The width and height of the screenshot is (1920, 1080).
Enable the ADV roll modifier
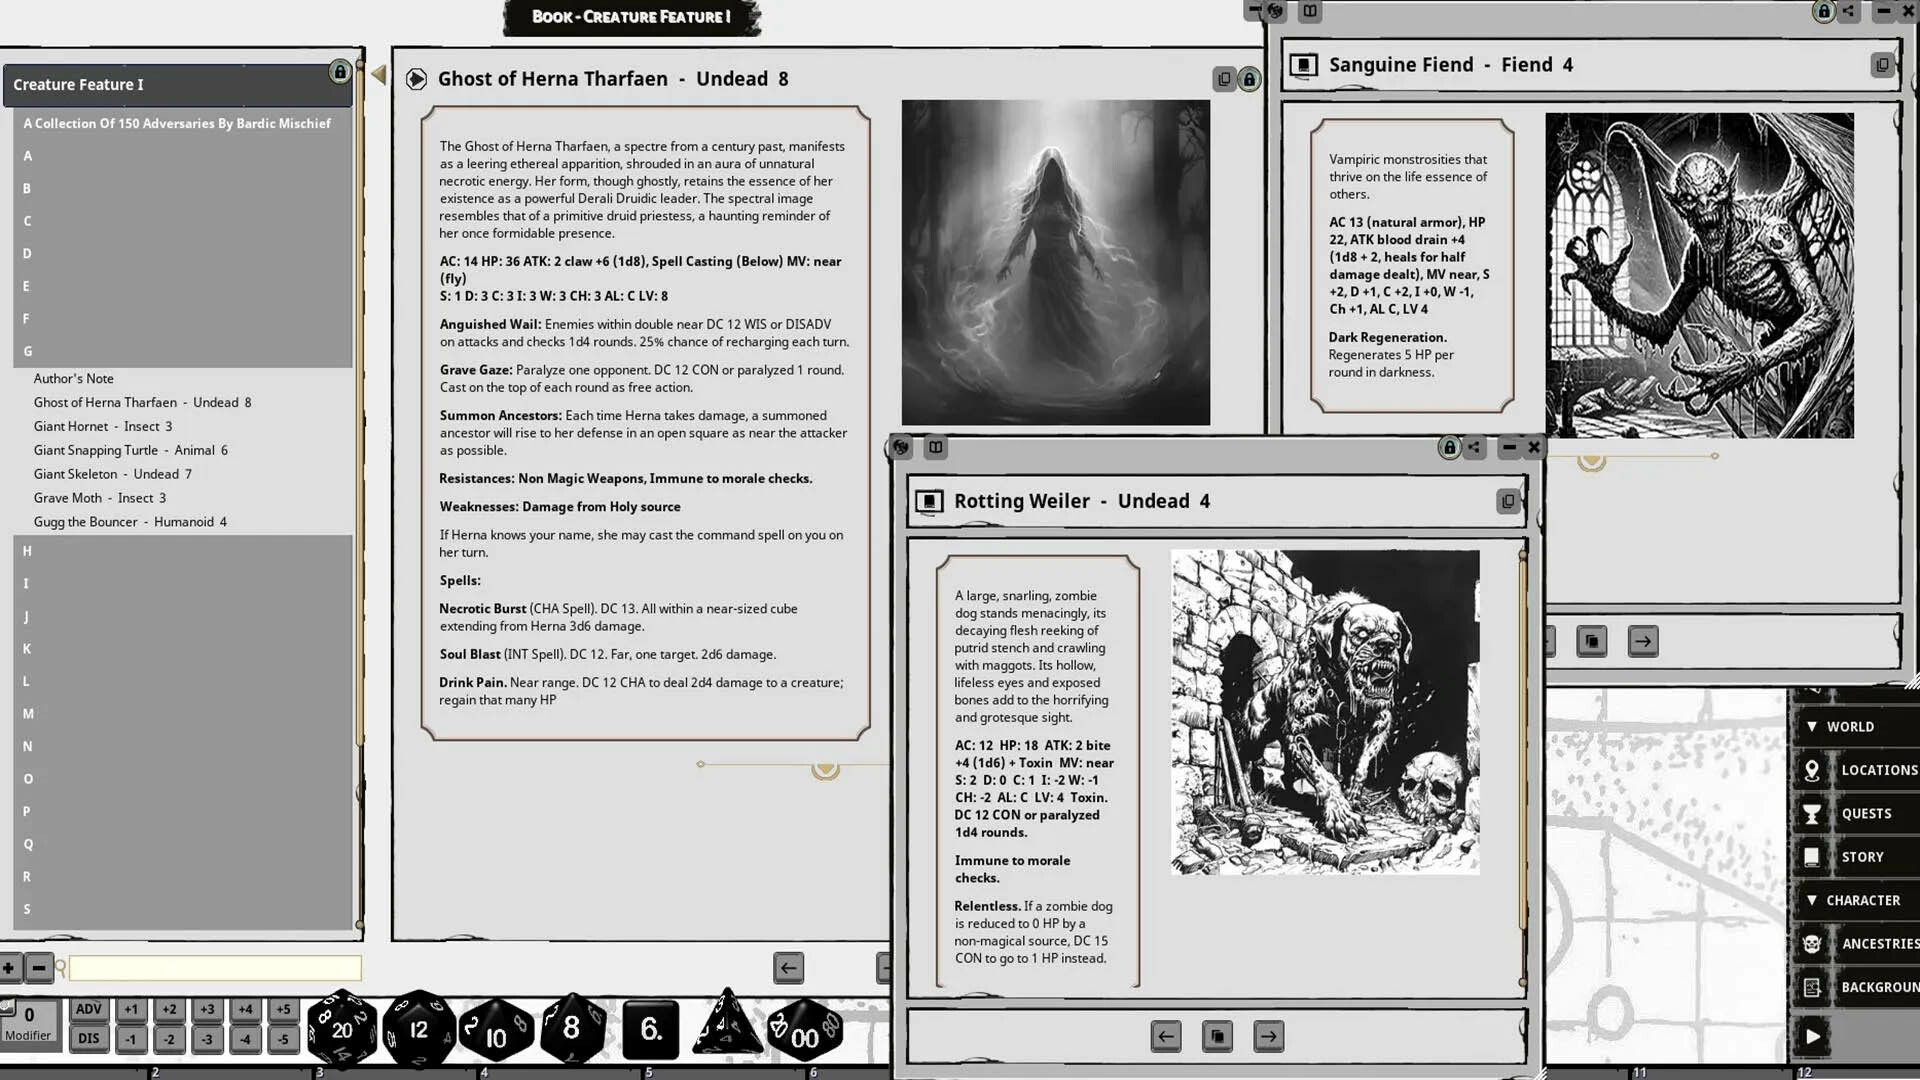pos(88,1010)
